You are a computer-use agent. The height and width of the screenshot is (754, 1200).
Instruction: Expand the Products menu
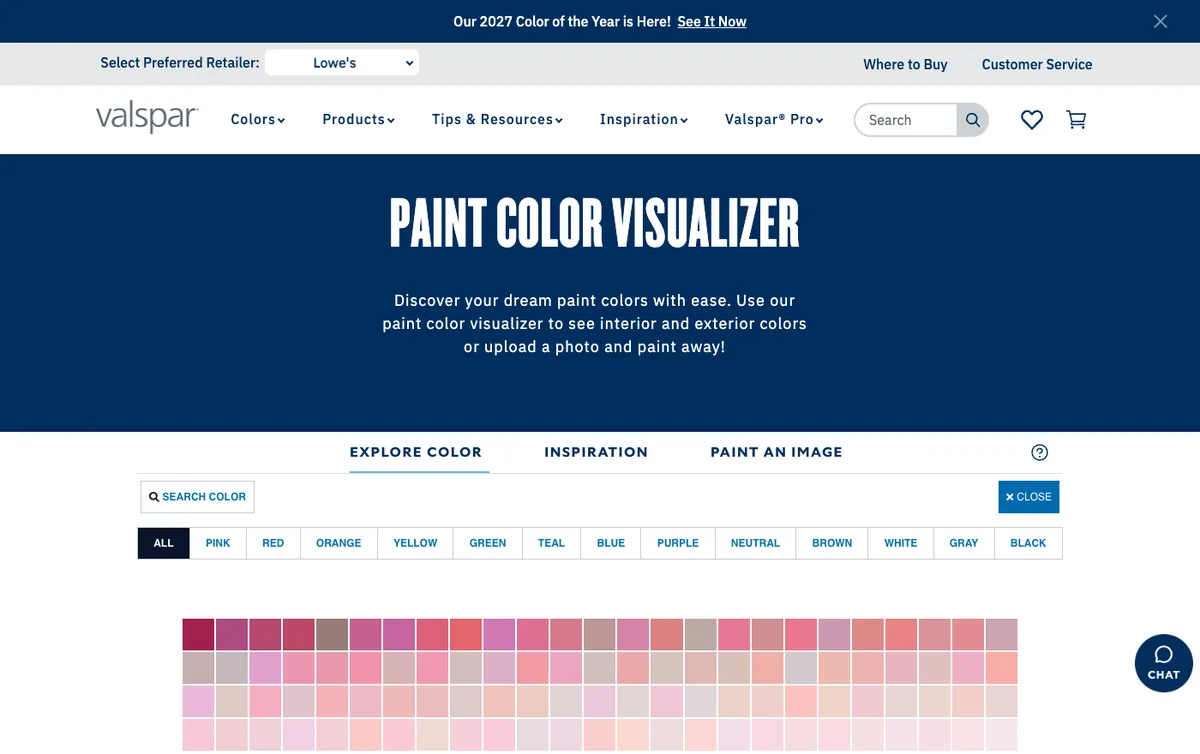(359, 119)
